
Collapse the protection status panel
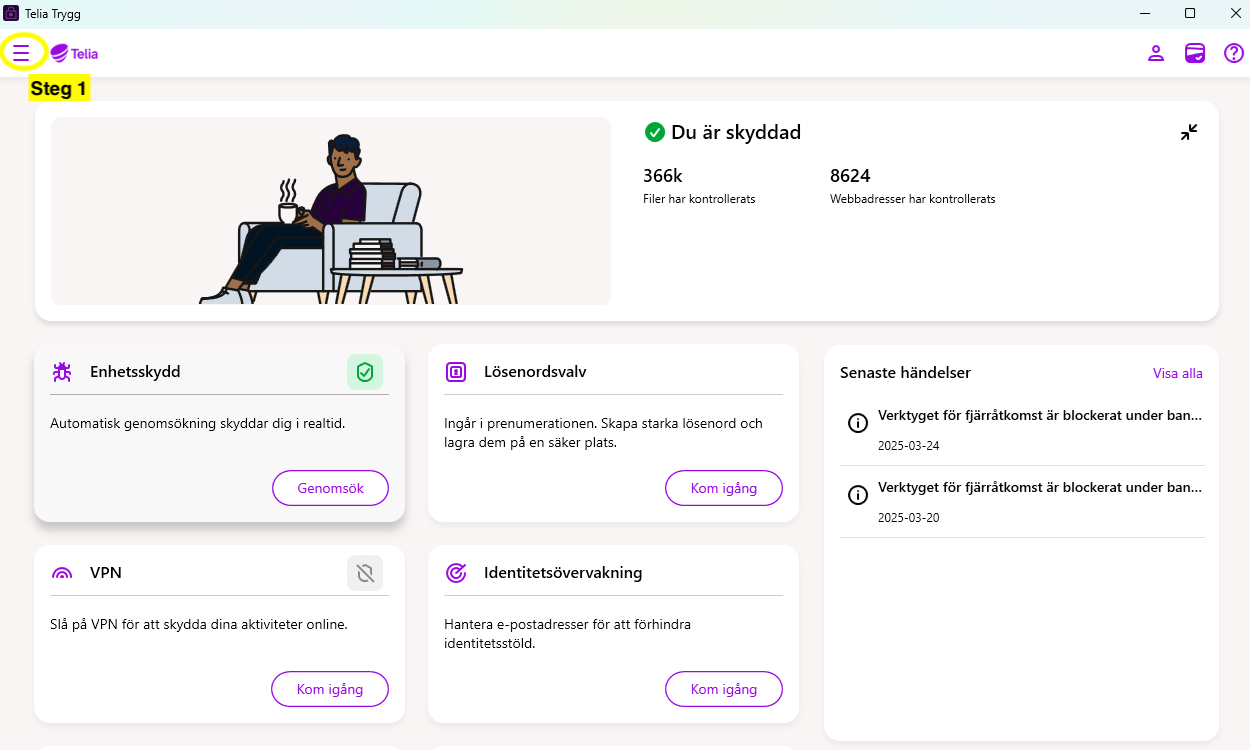point(1189,132)
